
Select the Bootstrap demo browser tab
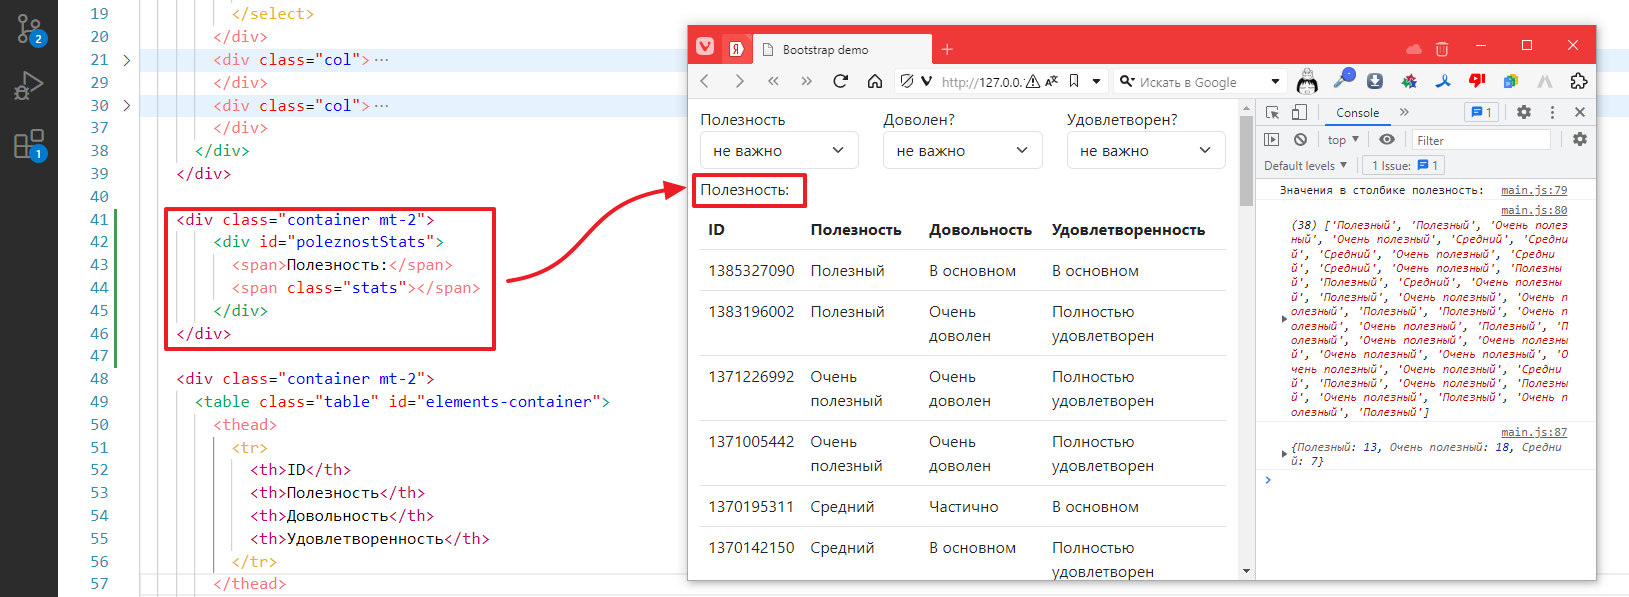click(x=825, y=50)
